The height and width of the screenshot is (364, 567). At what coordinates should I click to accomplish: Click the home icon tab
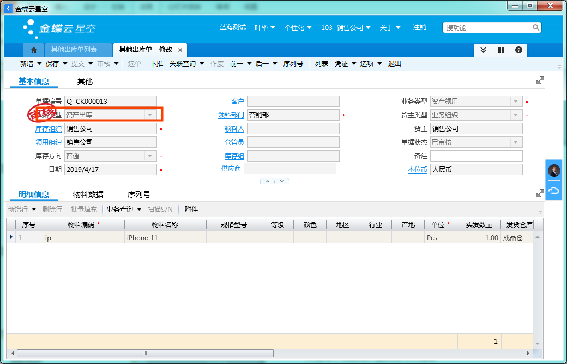coord(34,50)
